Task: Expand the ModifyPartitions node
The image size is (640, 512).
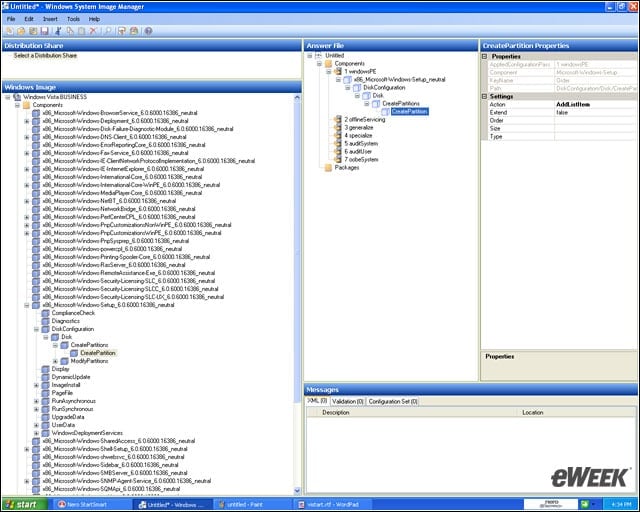Action: click(55, 361)
